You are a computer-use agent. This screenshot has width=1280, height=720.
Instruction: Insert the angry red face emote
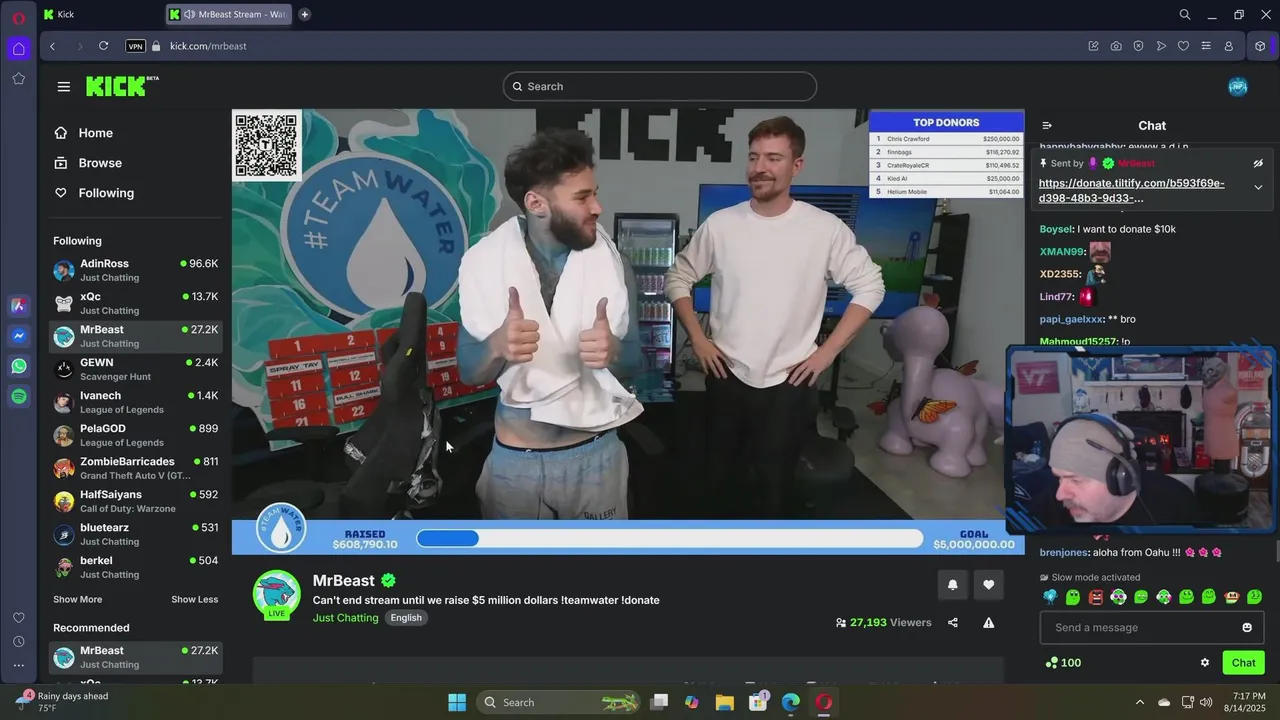coord(1096,597)
